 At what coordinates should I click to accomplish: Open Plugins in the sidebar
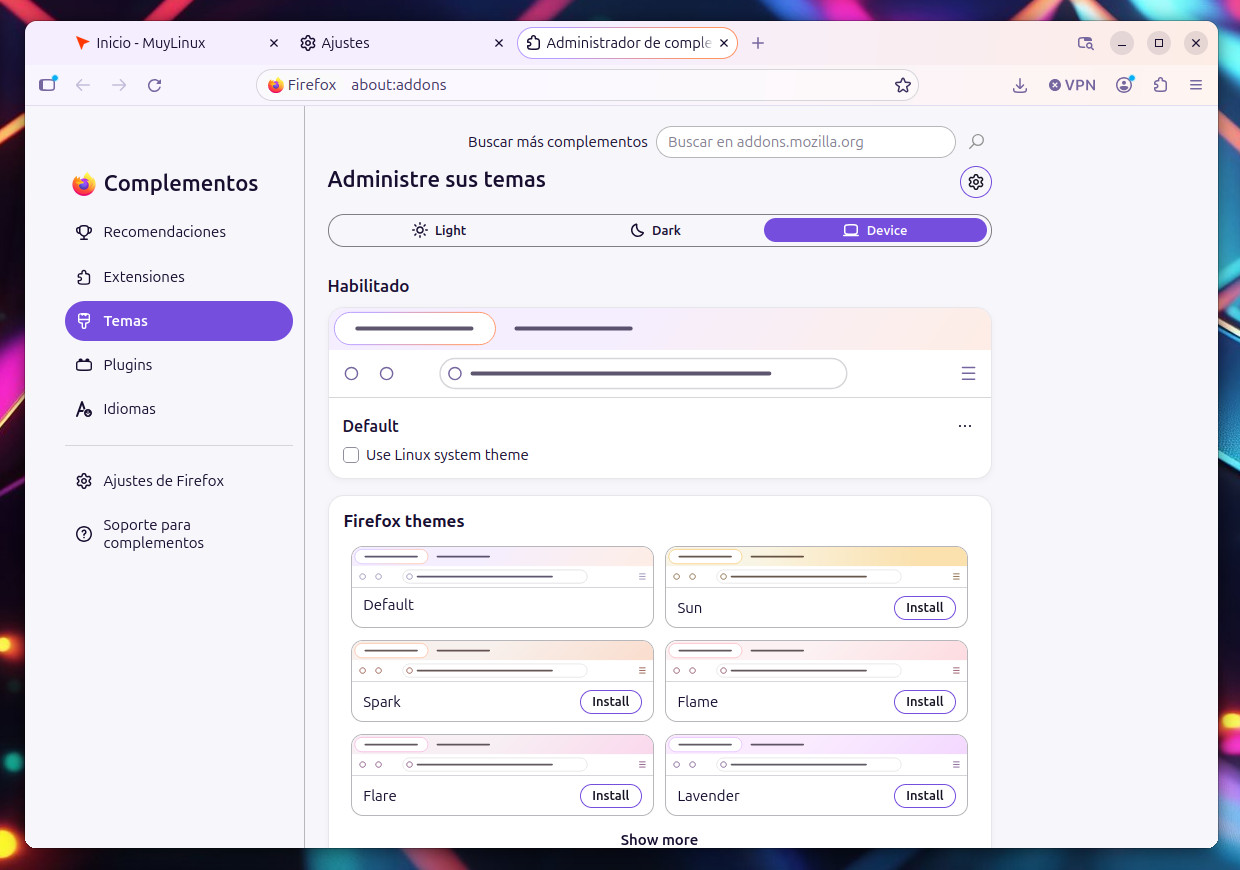point(179,365)
